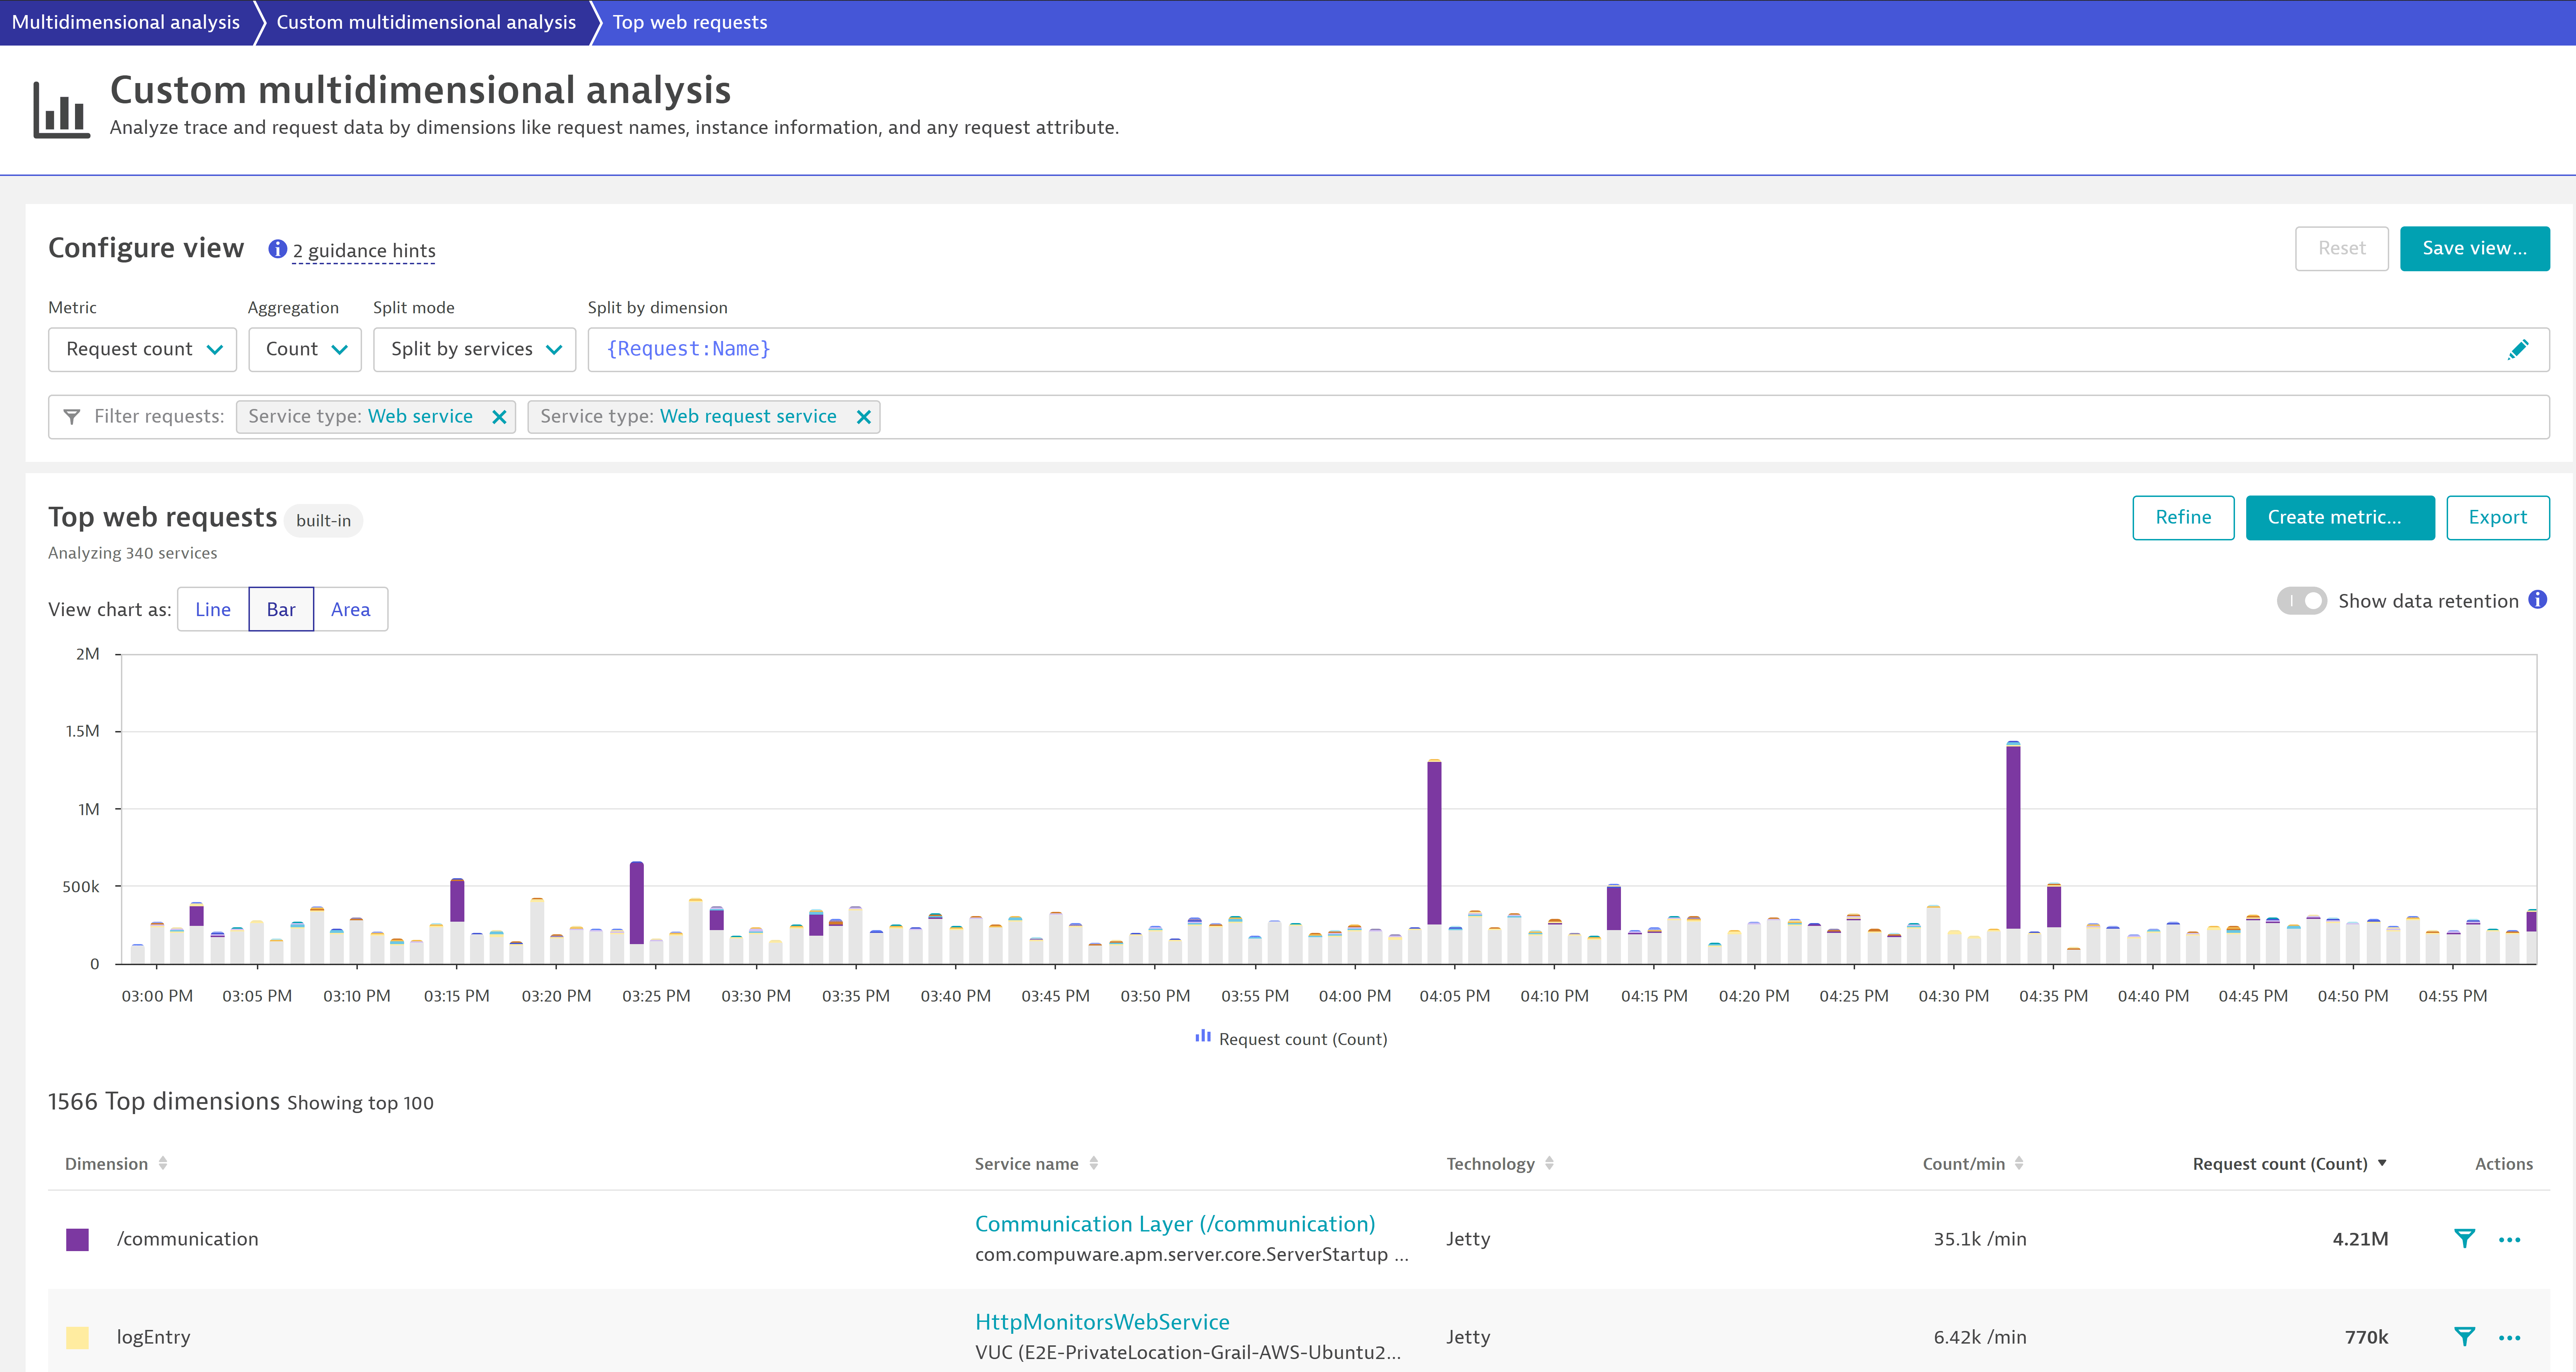
Task: Open more actions for /communication row
Action: tap(2509, 1240)
